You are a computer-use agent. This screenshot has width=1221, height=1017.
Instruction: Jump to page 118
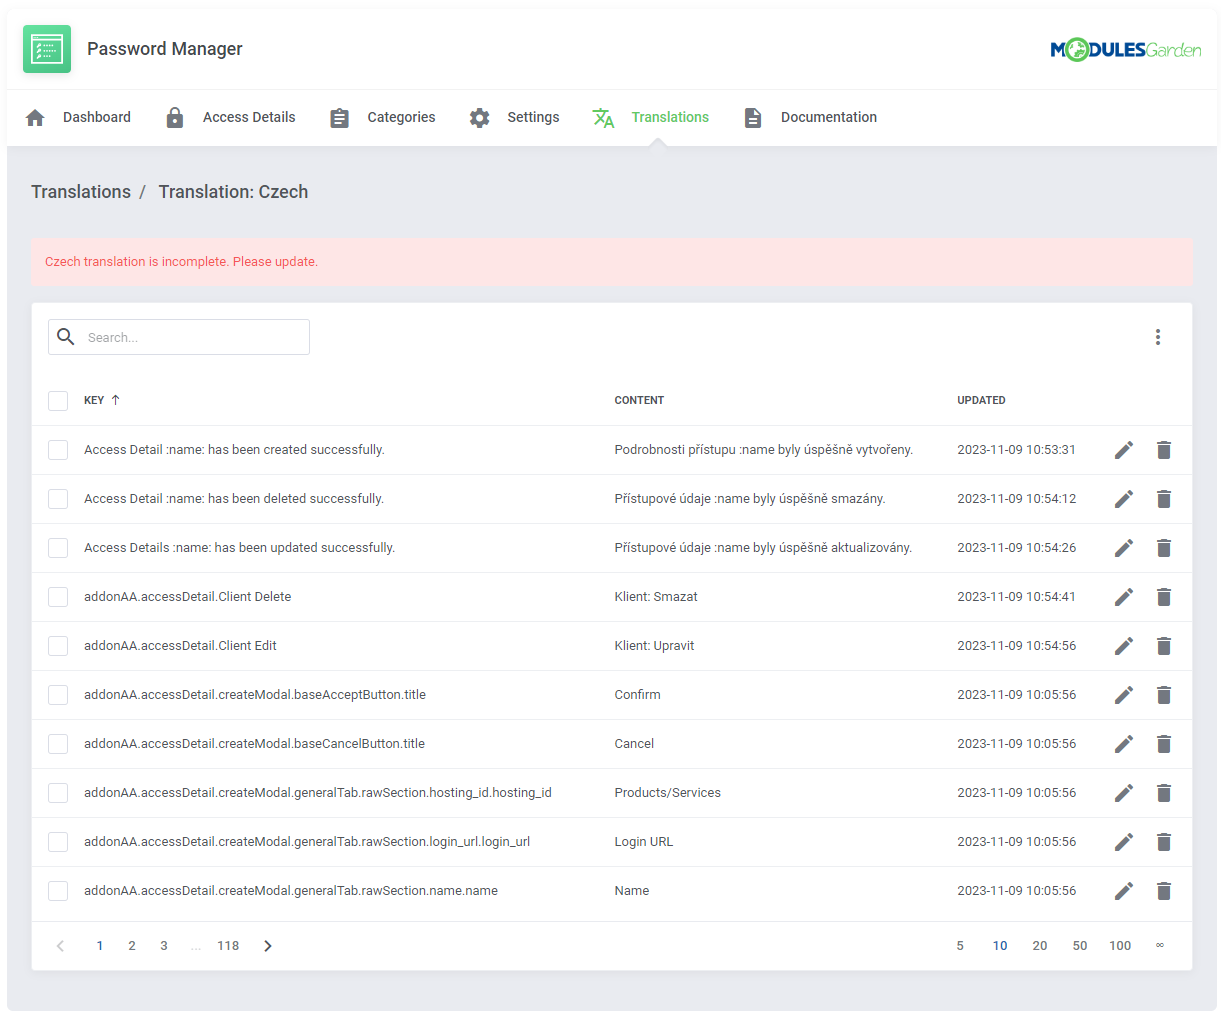(x=228, y=946)
